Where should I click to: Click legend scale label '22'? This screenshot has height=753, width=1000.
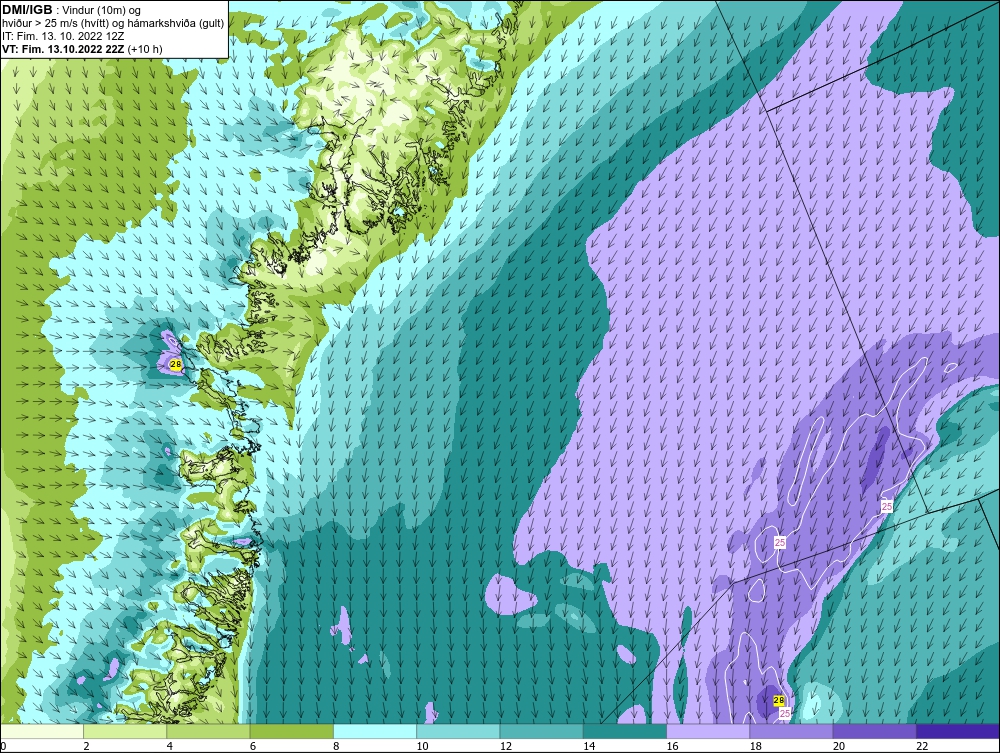tap(922, 746)
